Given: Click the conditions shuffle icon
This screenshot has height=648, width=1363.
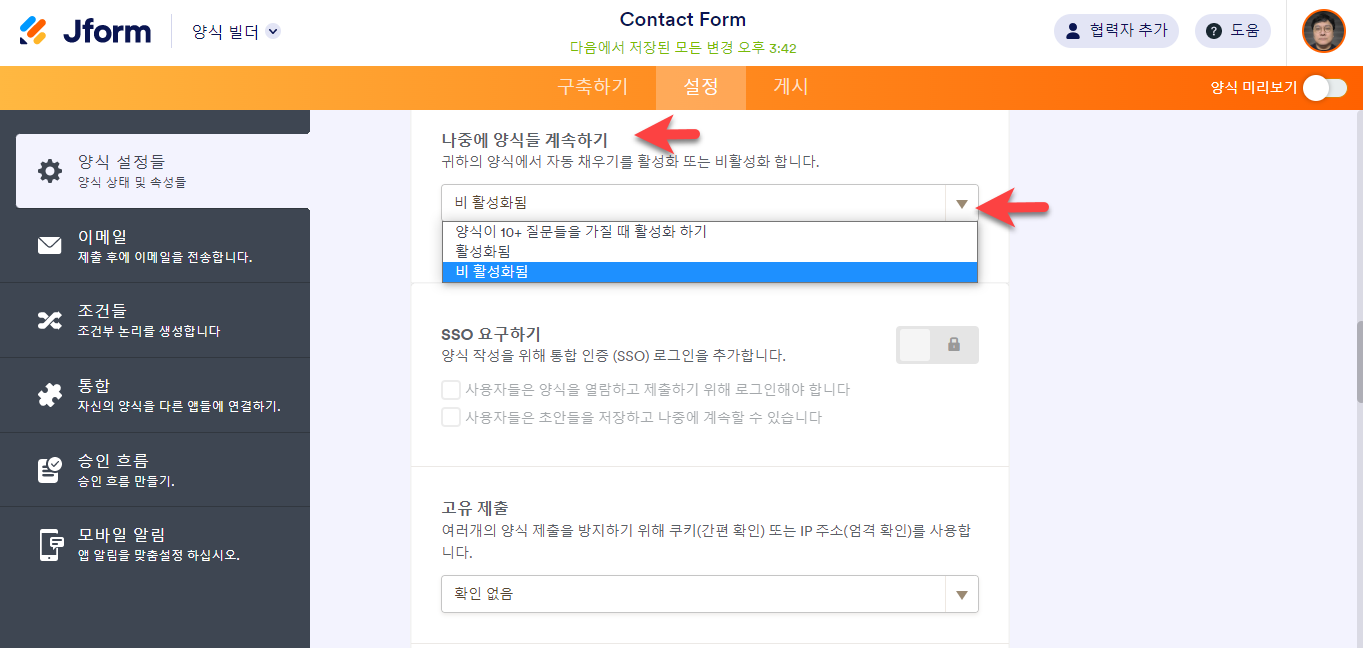Looking at the screenshot, I should pyautogui.click(x=49, y=320).
